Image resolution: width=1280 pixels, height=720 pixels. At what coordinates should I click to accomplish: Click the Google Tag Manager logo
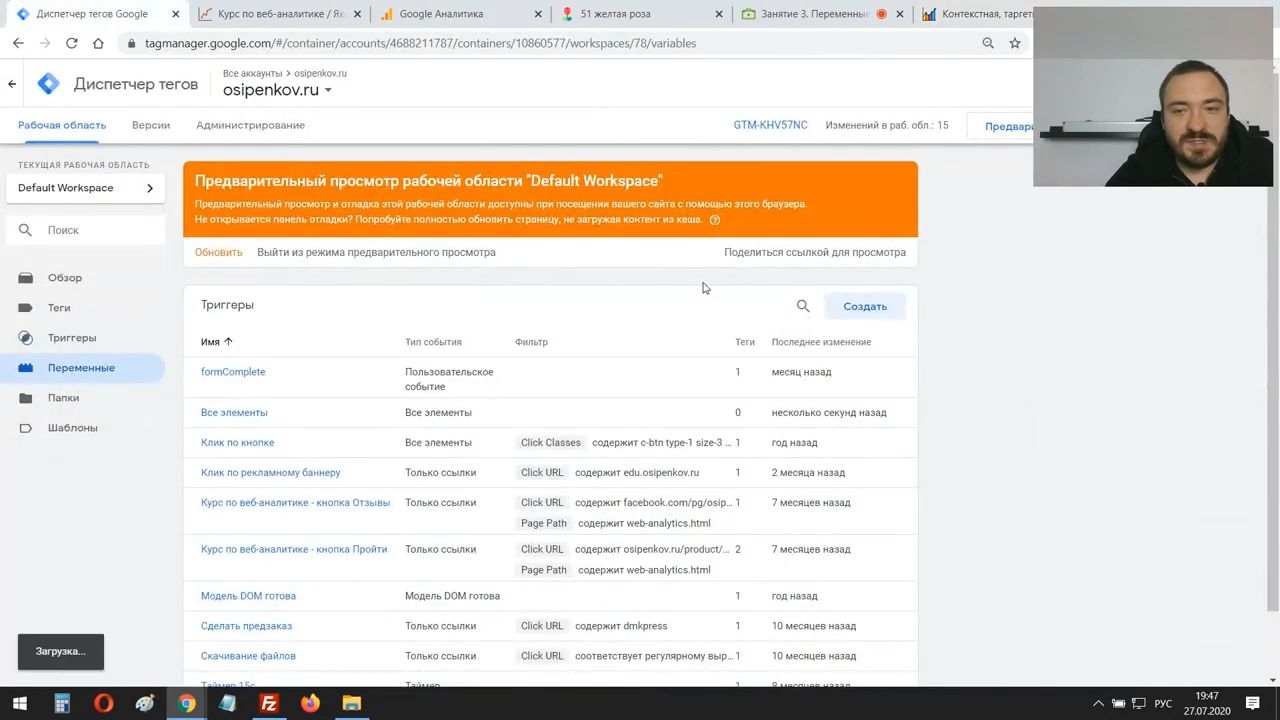48,84
